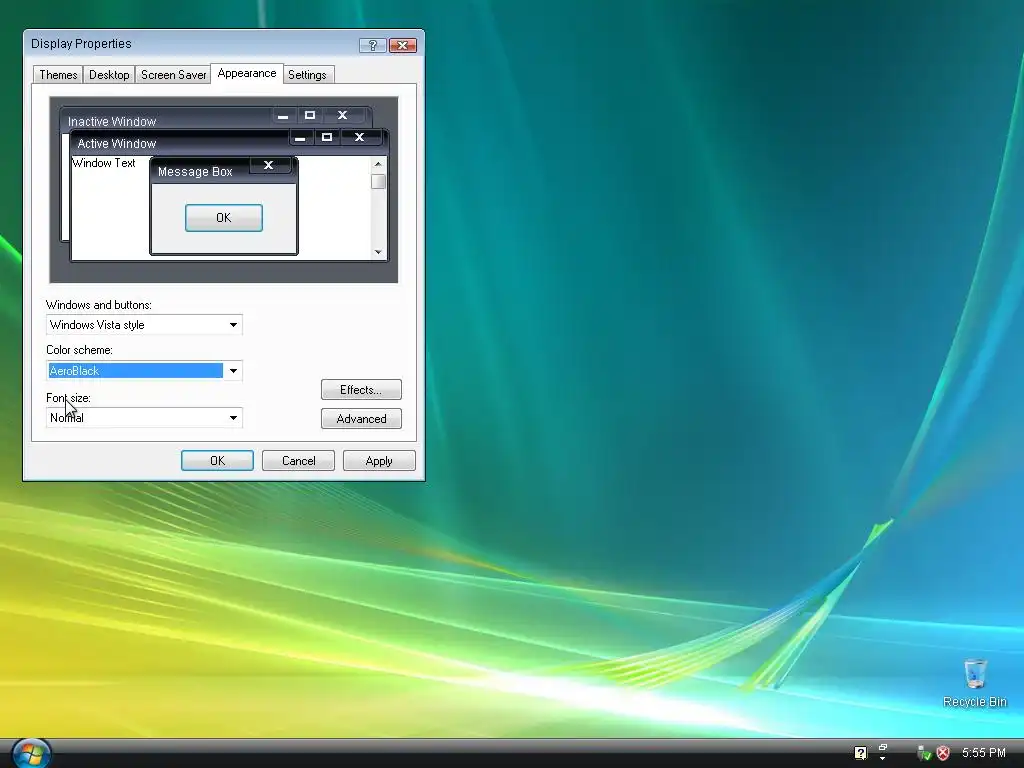The height and width of the screenshot is (768, 1024).
Task: Close the Display Properties dialog
Action: click(x=402, y=45)
